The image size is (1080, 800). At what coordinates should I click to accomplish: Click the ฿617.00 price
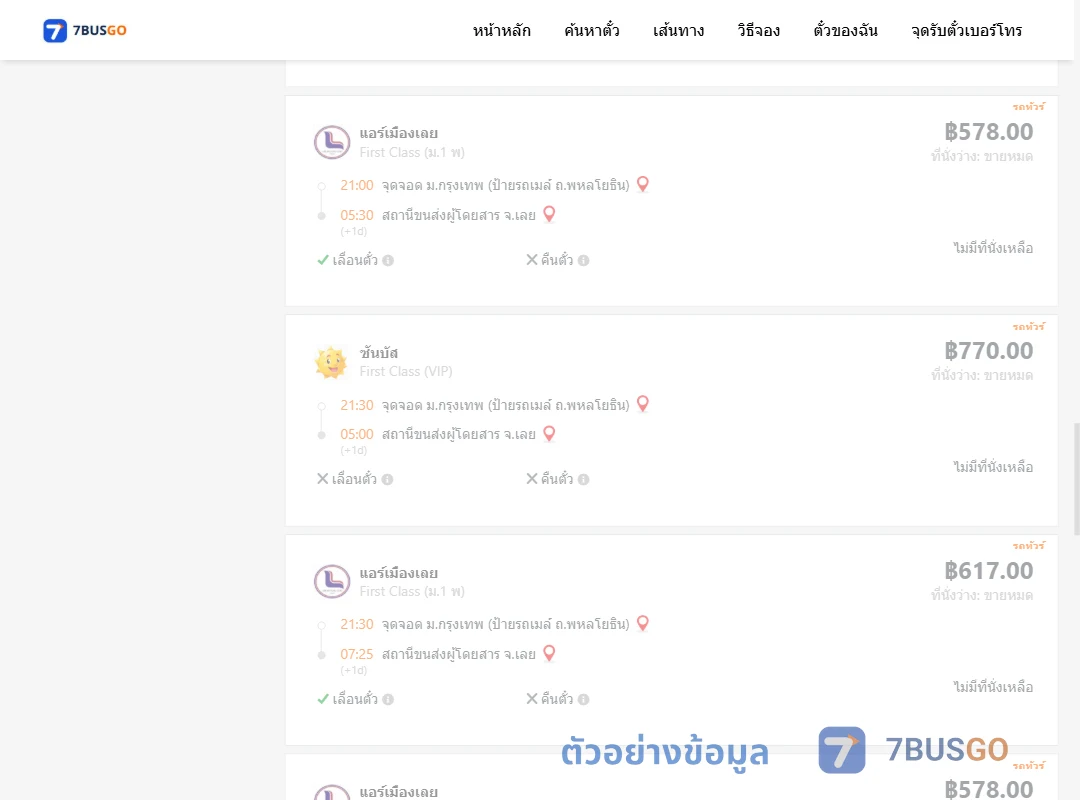click(x=988, y=571)
